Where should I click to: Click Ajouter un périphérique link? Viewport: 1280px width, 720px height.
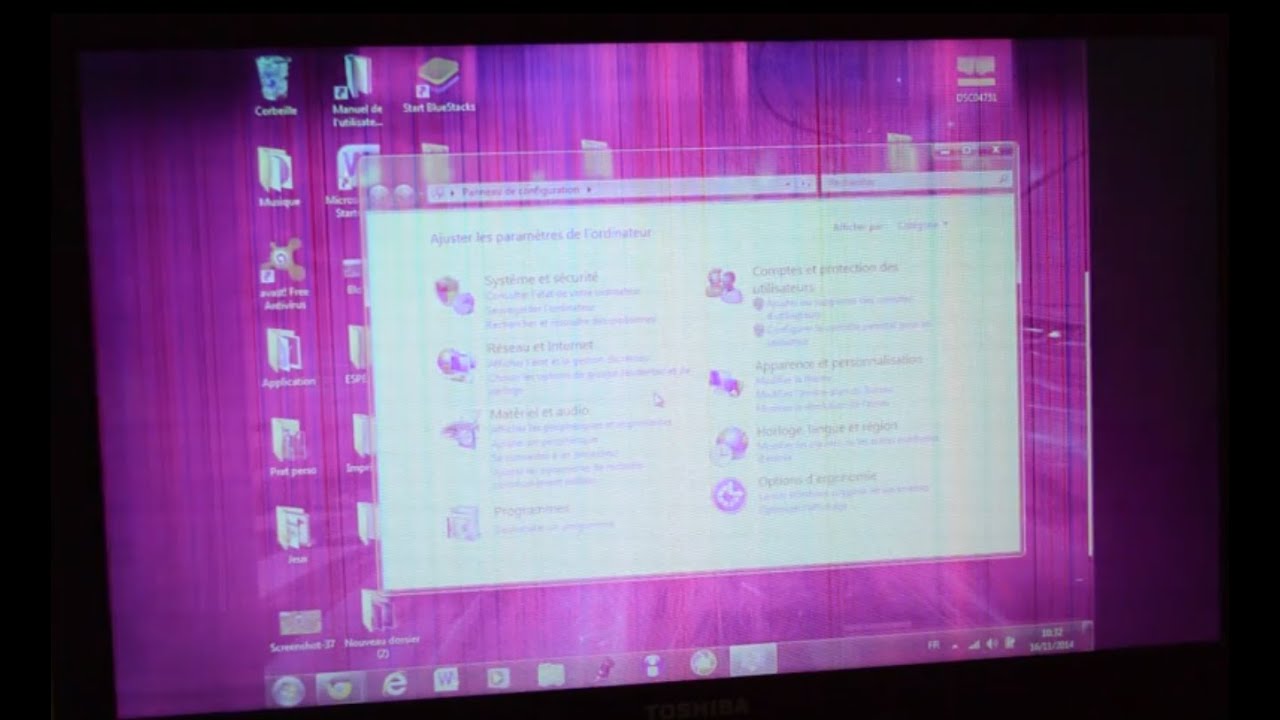pos(544,441)
